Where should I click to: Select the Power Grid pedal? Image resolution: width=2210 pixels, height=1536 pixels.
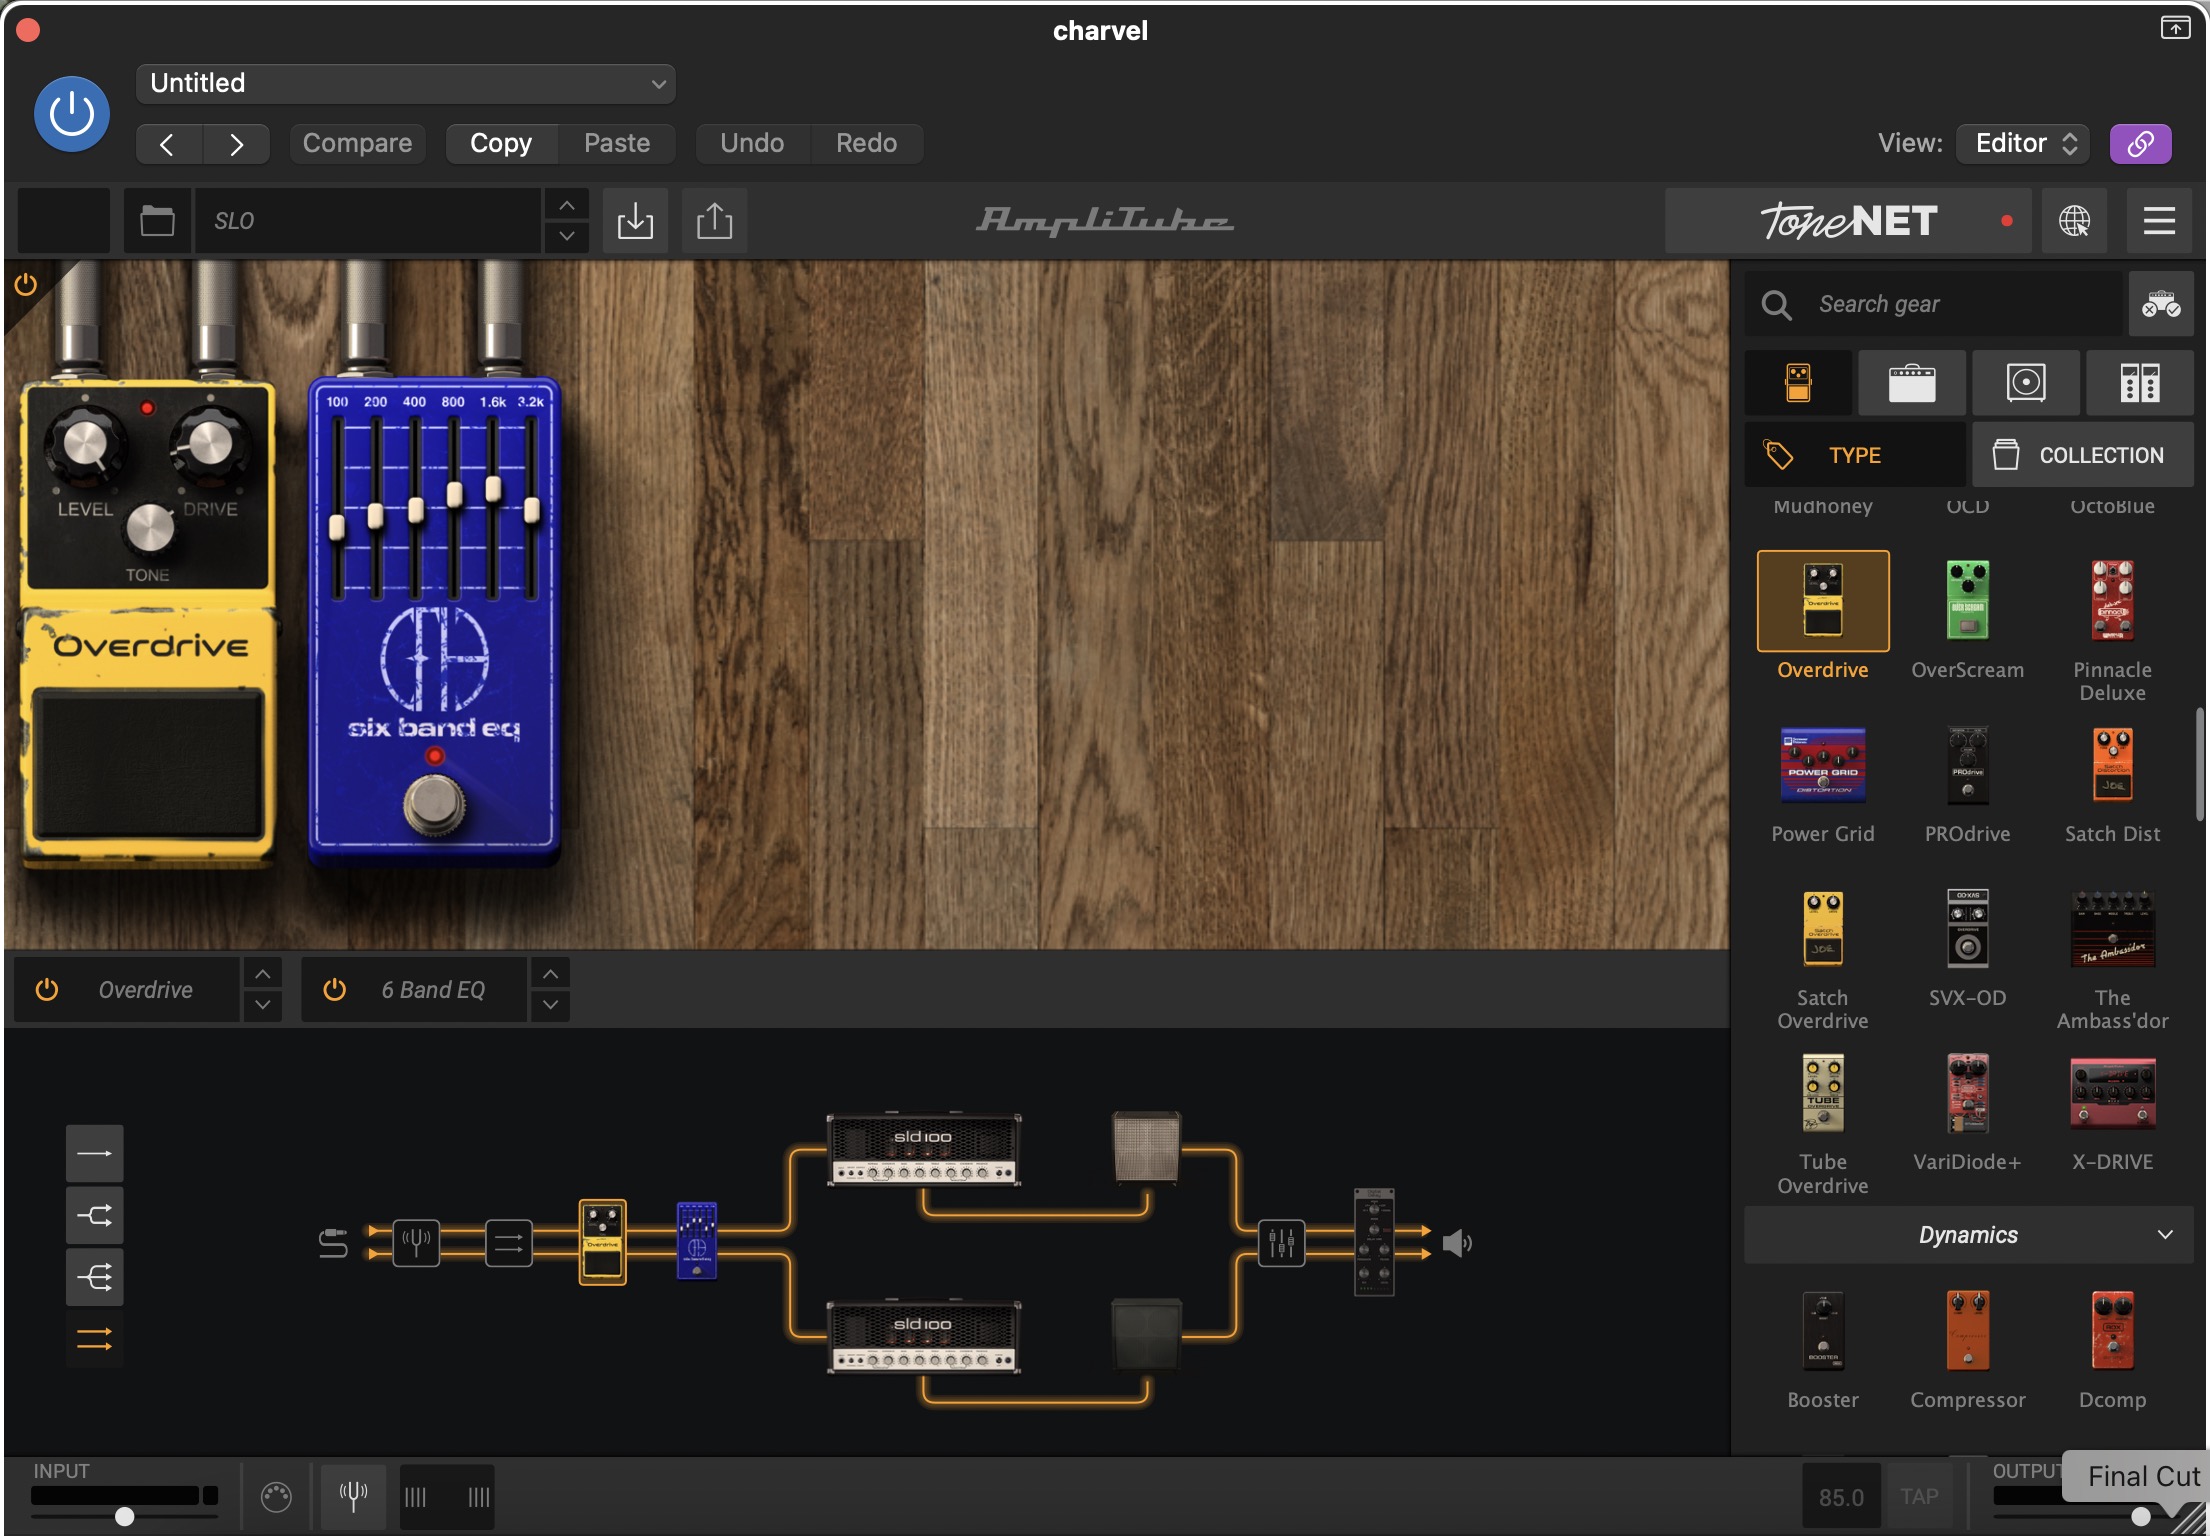(1823, 765)
